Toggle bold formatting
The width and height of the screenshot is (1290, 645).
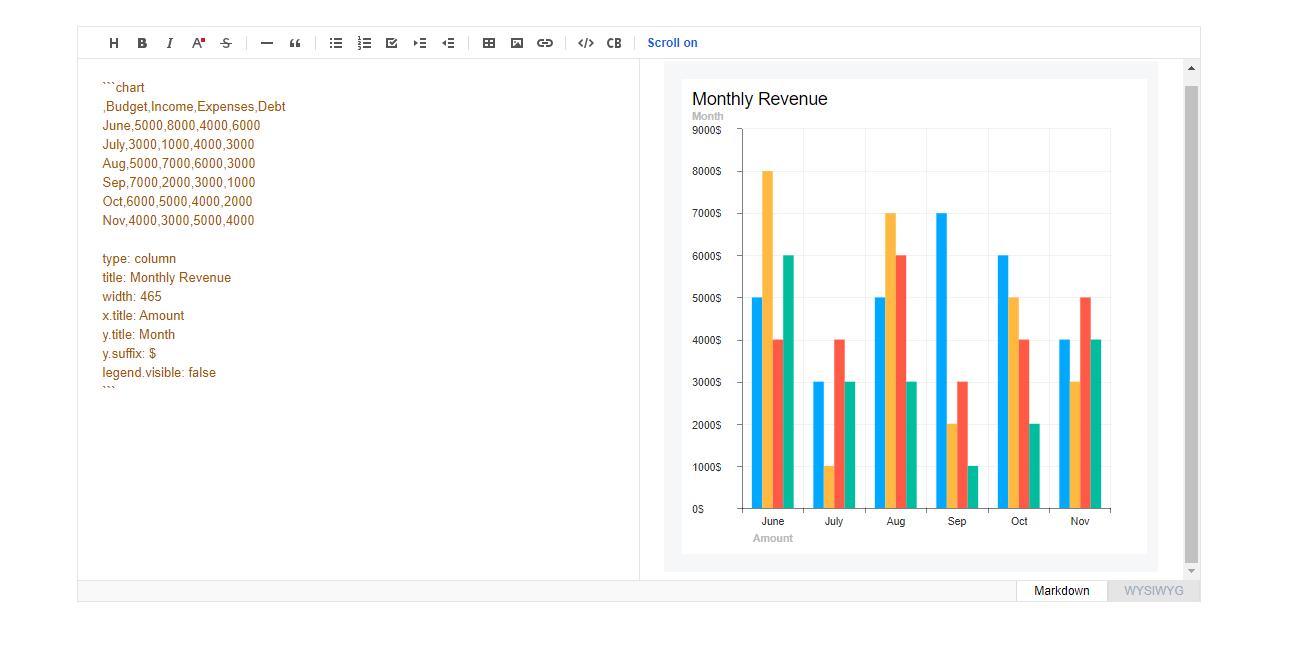(x=142, y=43)
